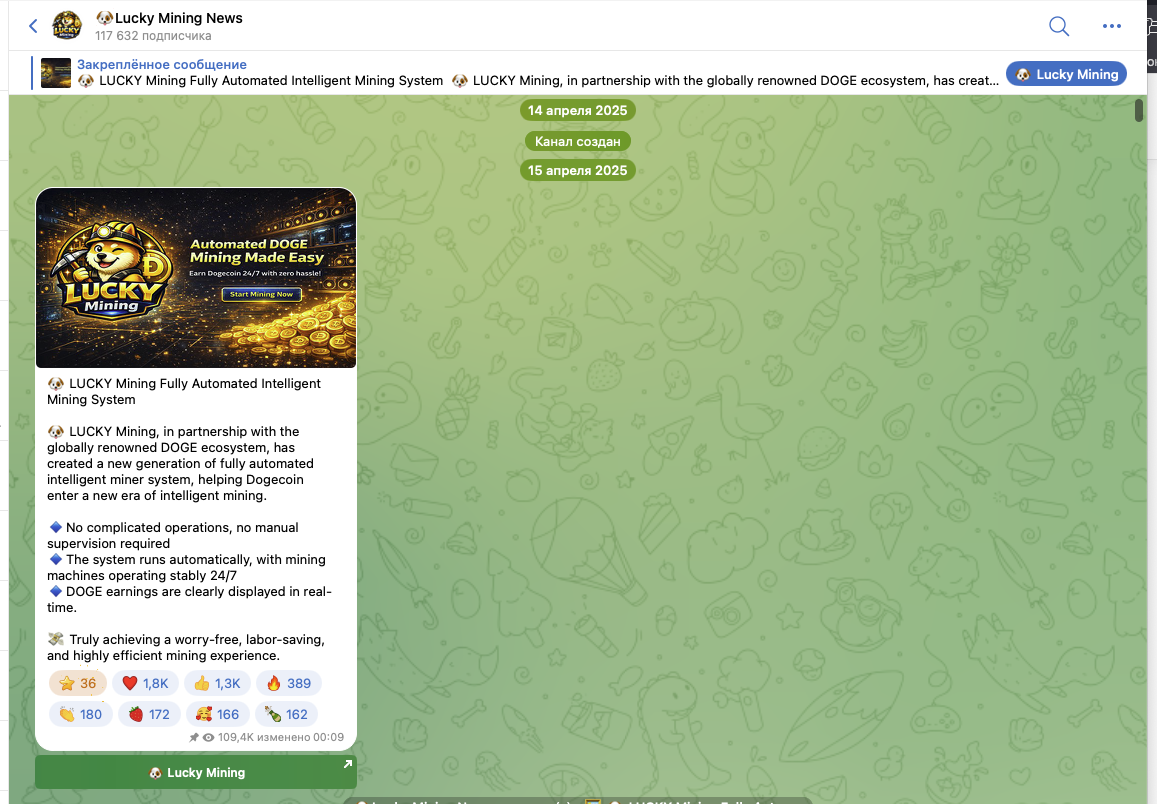The width and height of the screenshot is (1157, 804).
Task: Click the subscriber count 117 632 подписчика
Action: [153, 35]
